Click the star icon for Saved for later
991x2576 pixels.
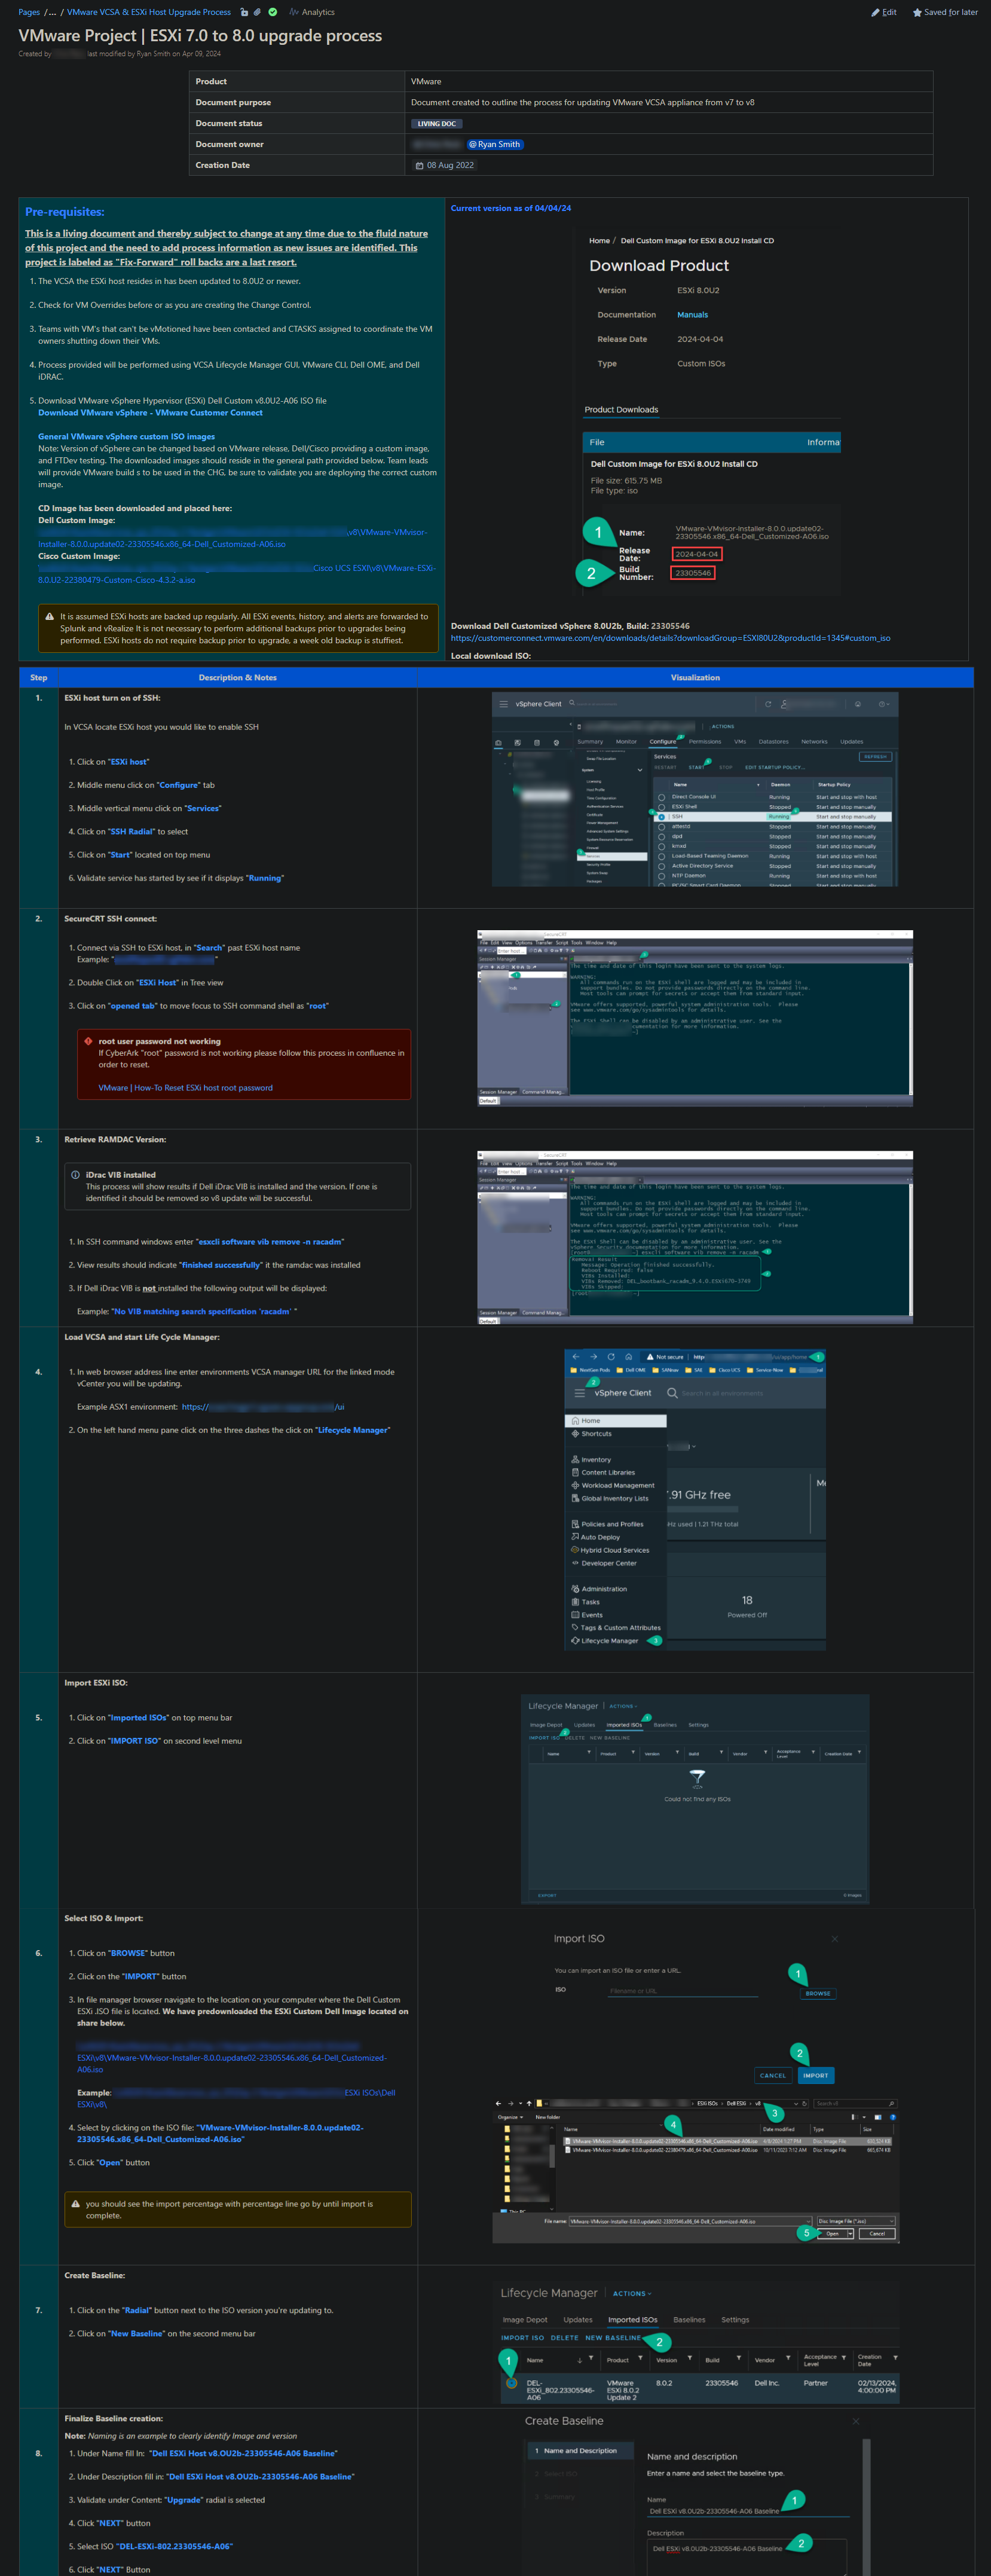(917, 12)
